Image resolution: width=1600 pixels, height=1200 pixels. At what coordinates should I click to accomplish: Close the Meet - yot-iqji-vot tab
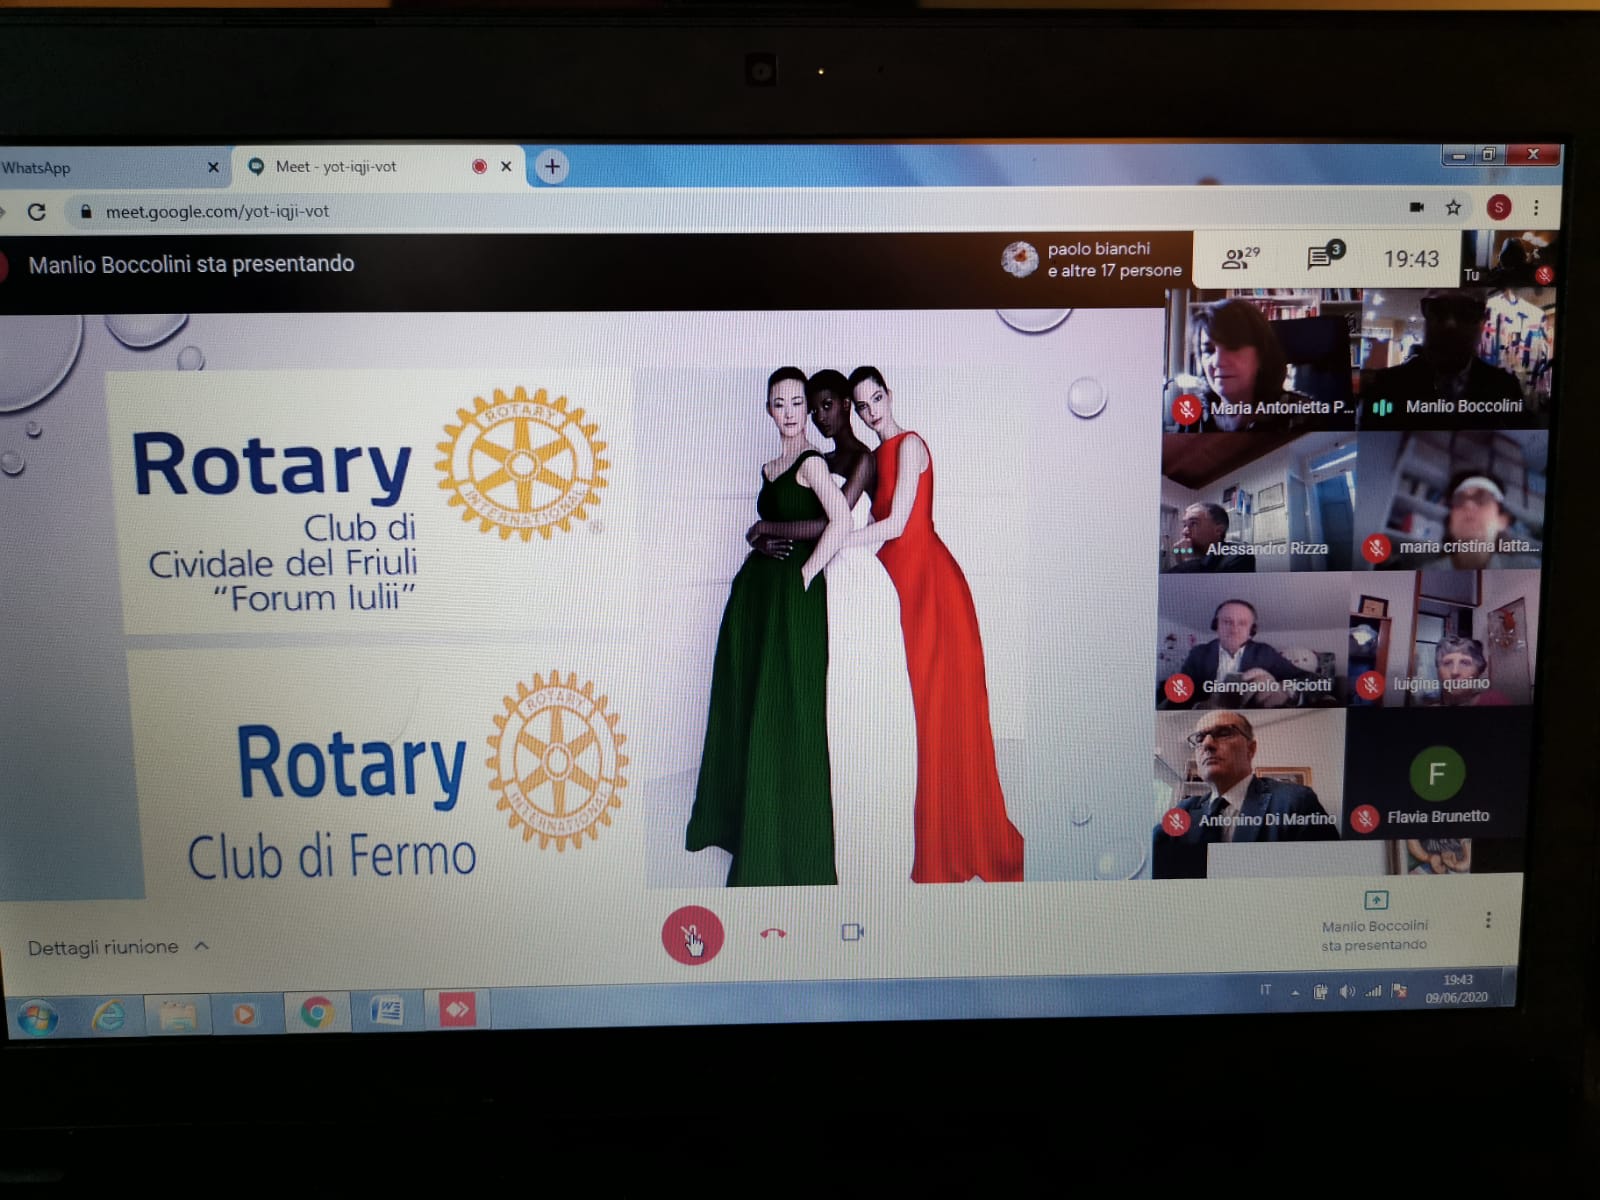pyautogui.click(x=506, y=166)
